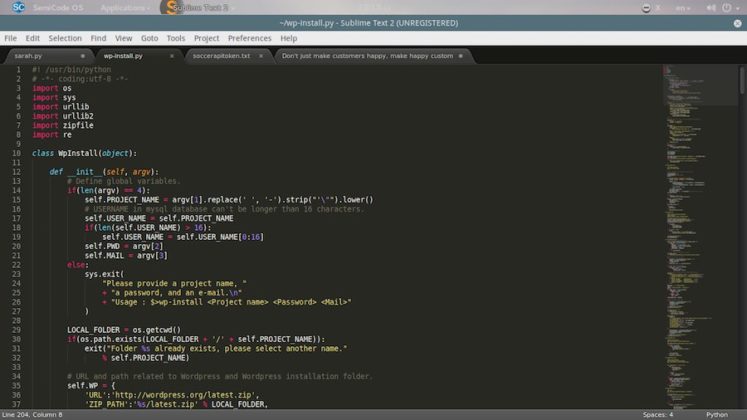
Task: Open the Help menu
Action: tap(288, 38)
